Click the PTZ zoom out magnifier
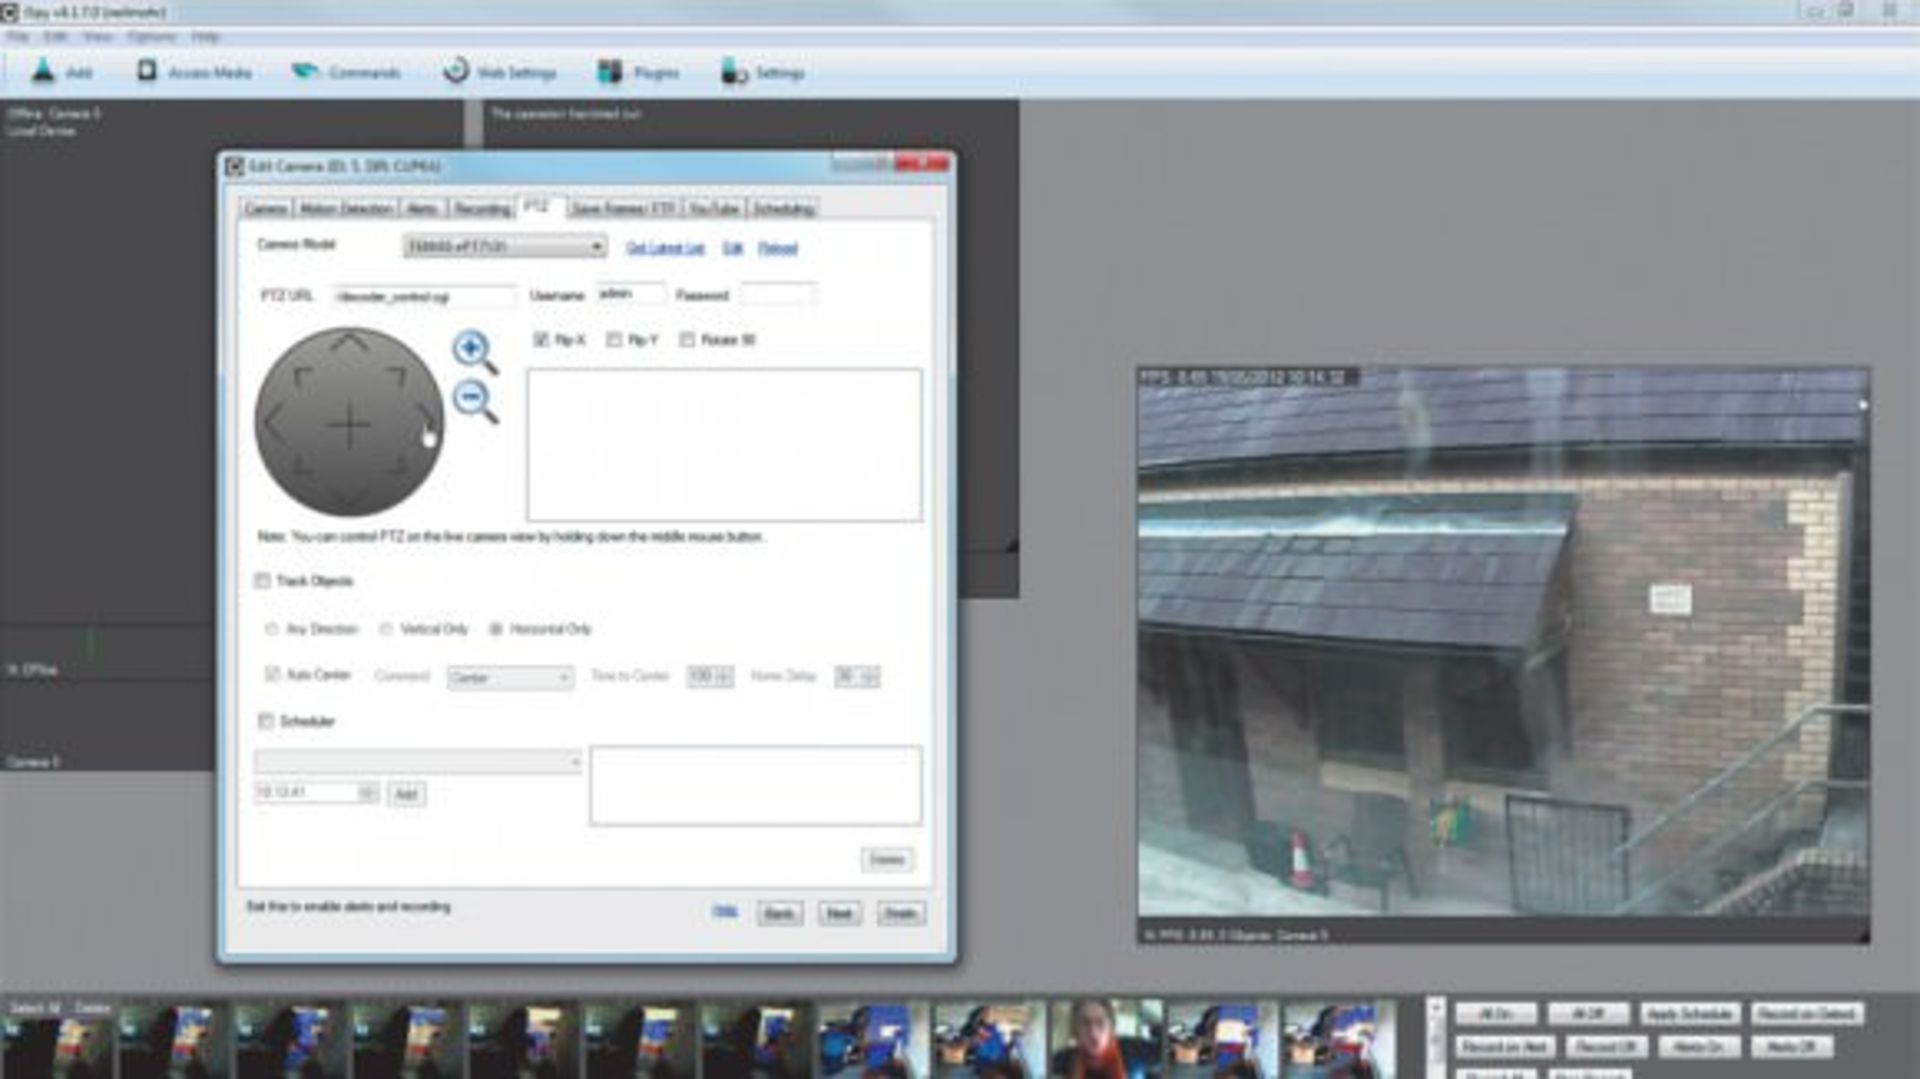The width and height of the screenshot is (1920, 1079). tap(474, 402)
